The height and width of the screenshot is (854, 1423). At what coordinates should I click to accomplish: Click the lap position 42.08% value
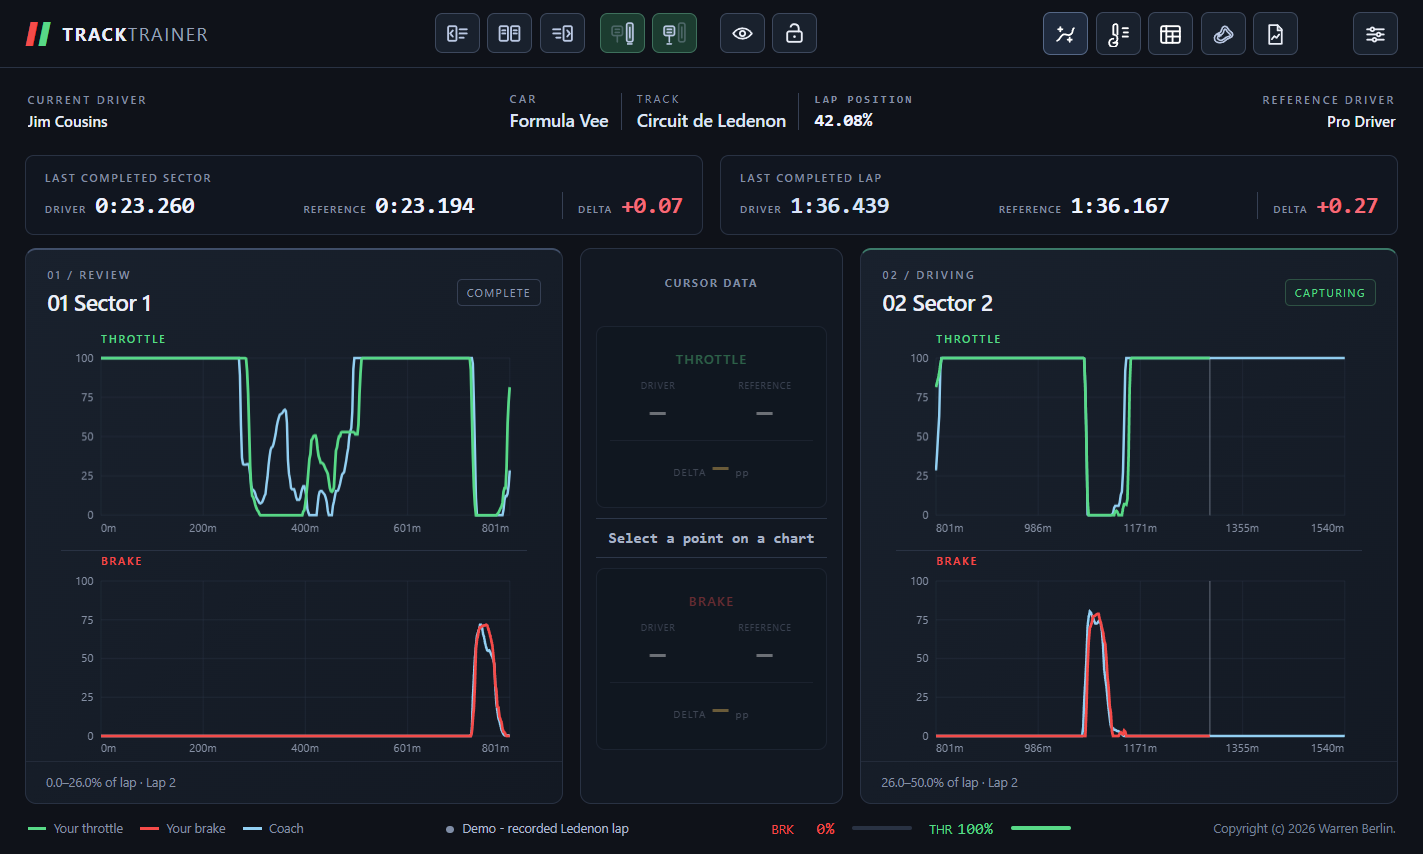843,121
